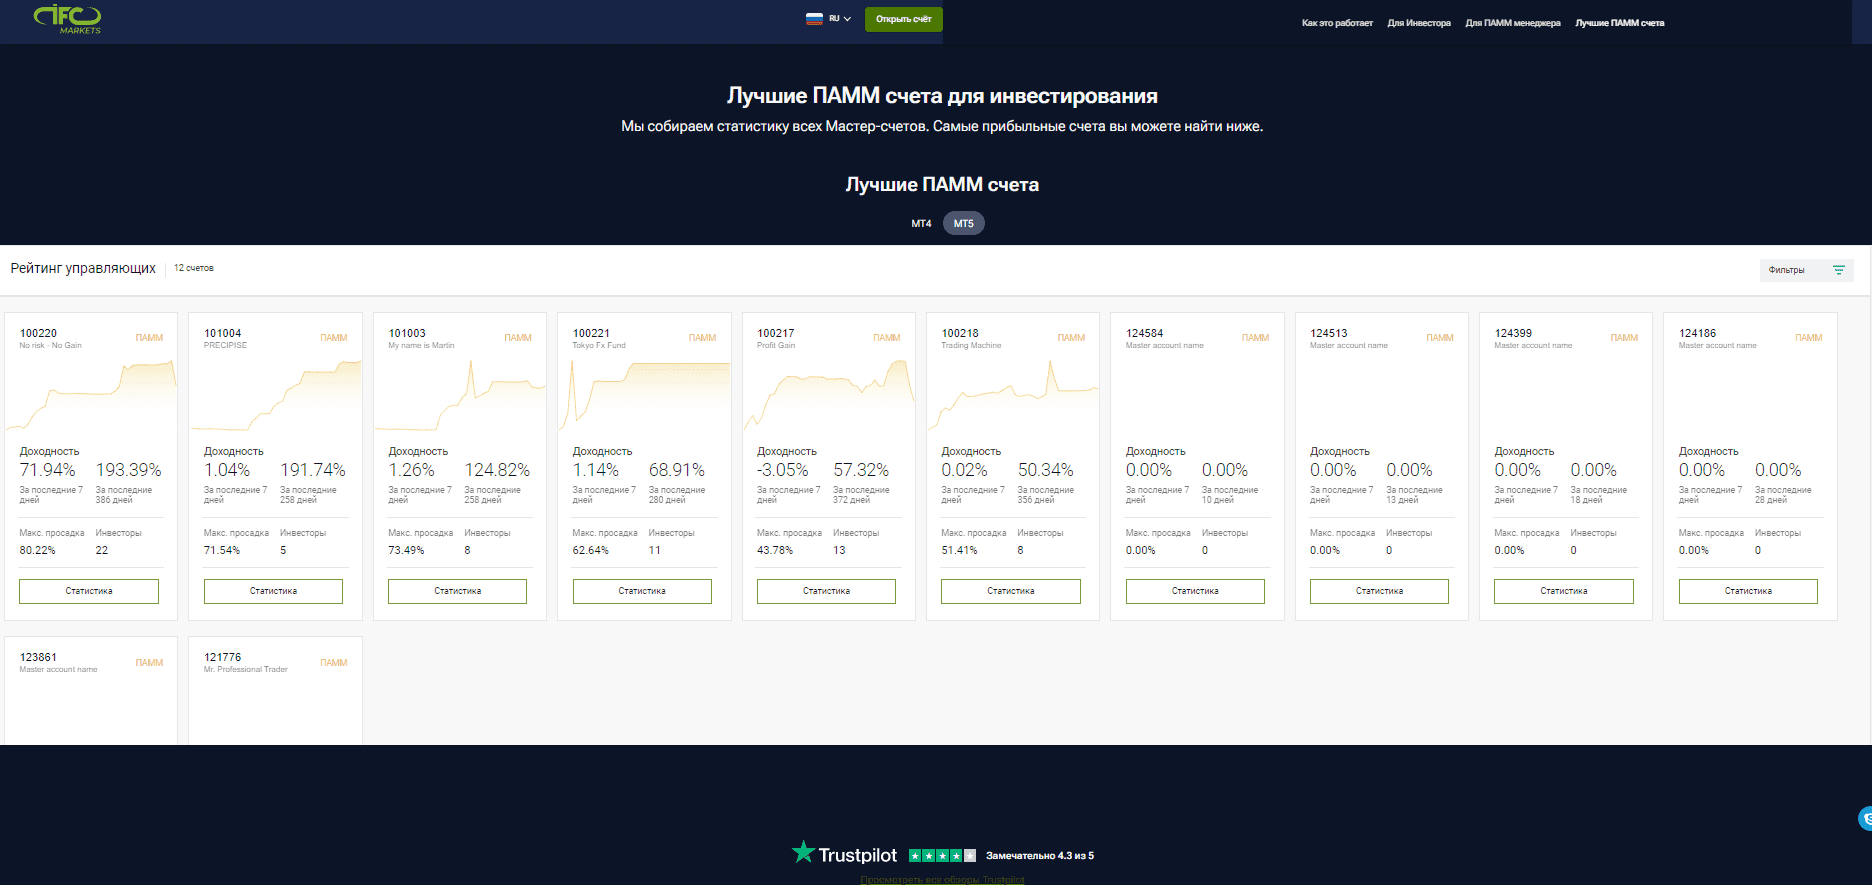Click the yield chart of account 100220

[x=91, y=395]
